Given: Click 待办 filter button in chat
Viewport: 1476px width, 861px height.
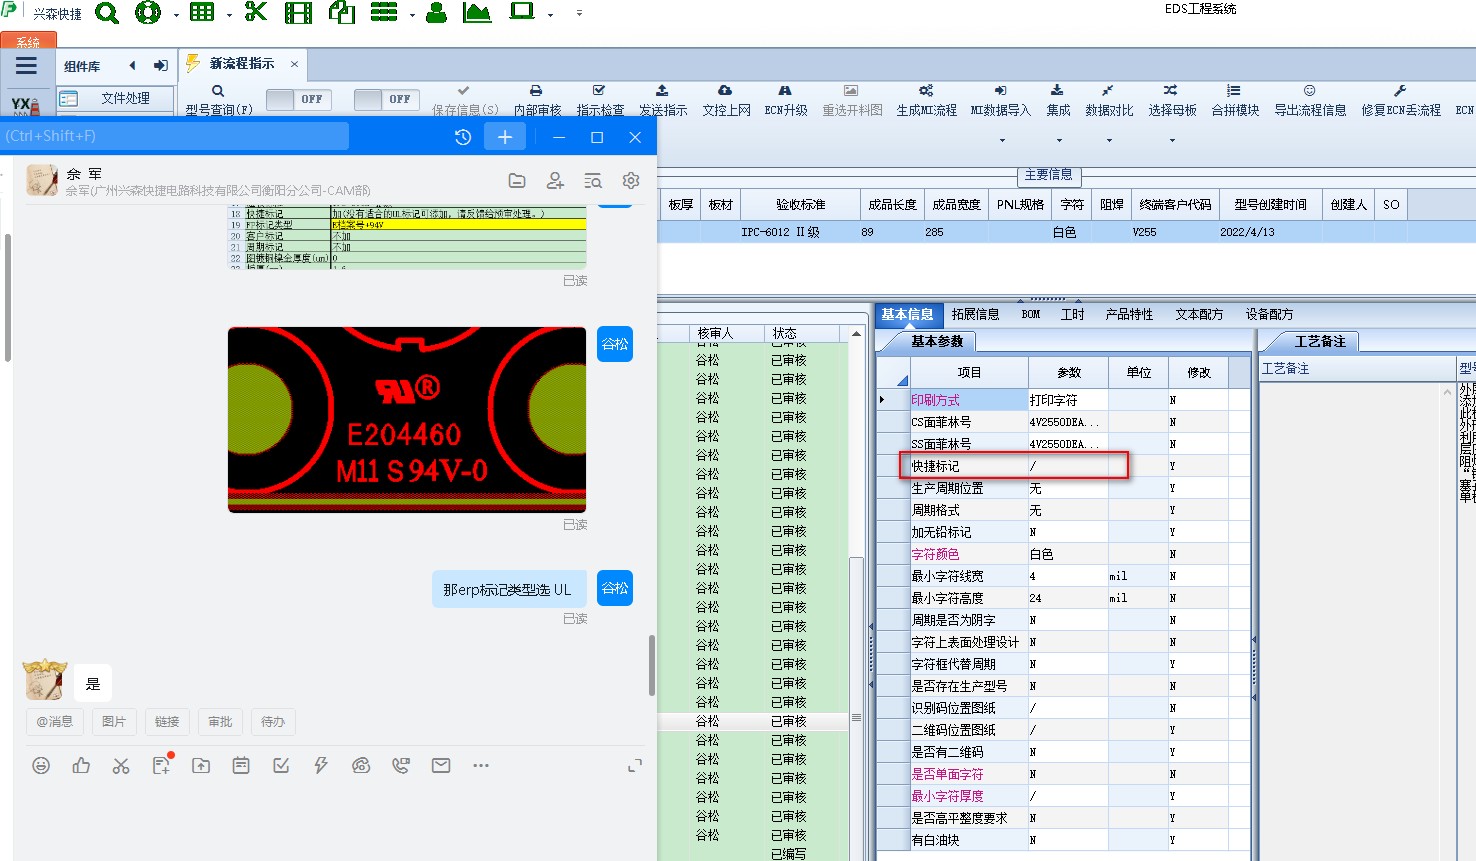Looking at the screenshot, I should pos(273,721).
